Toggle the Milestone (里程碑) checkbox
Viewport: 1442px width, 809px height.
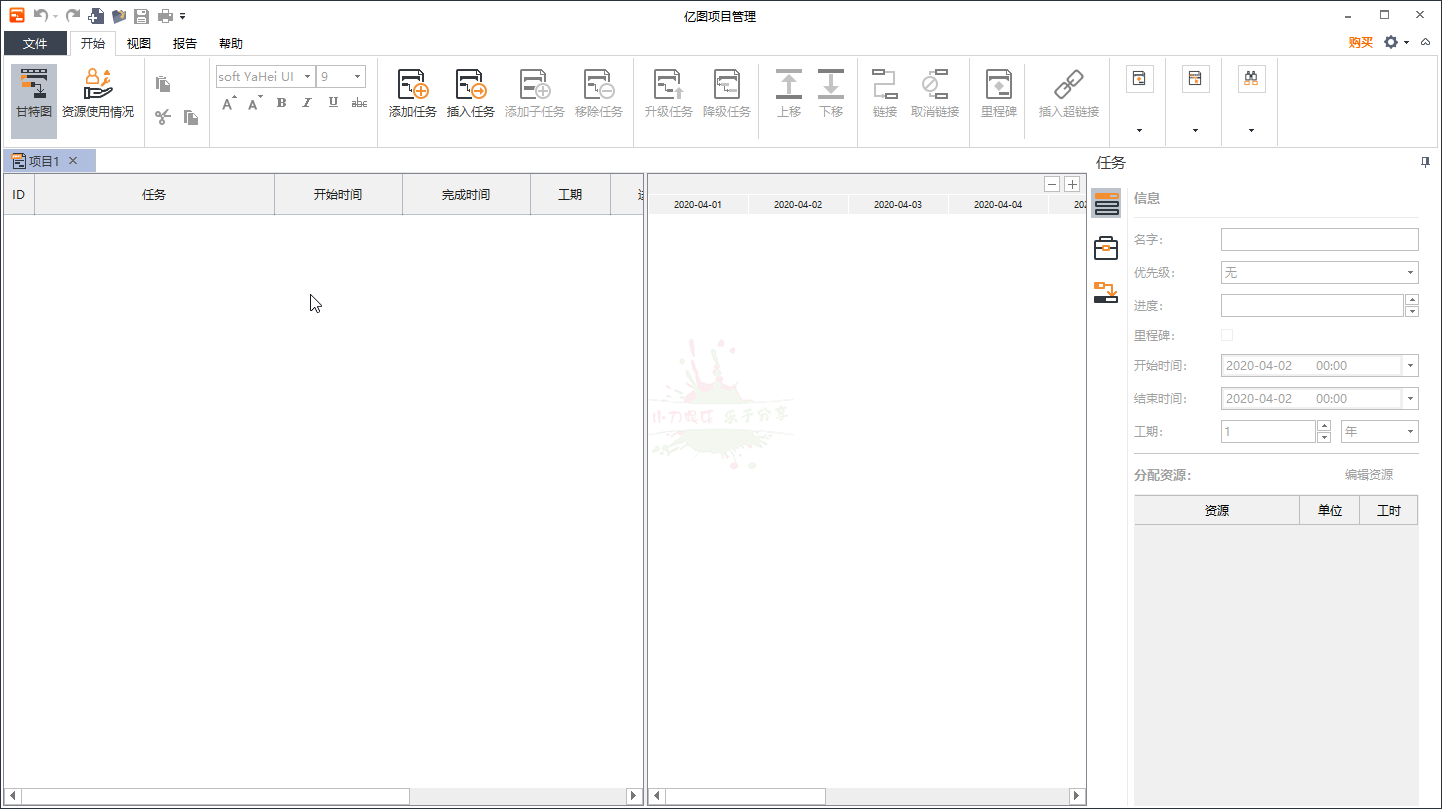(x=1227, y=335)
